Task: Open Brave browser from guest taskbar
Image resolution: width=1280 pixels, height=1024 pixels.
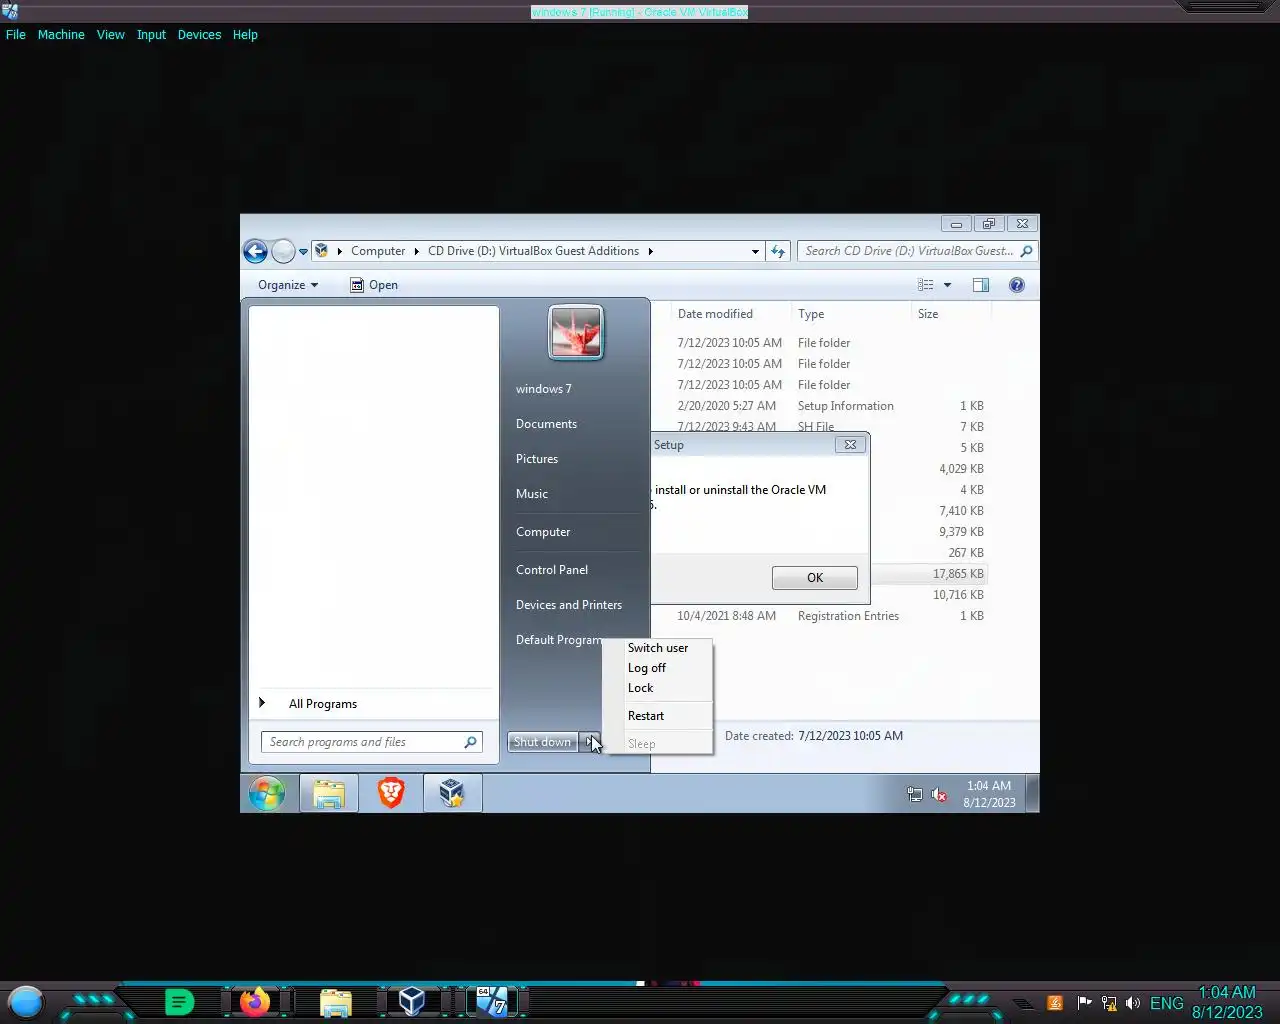Action: pos(391,793)
